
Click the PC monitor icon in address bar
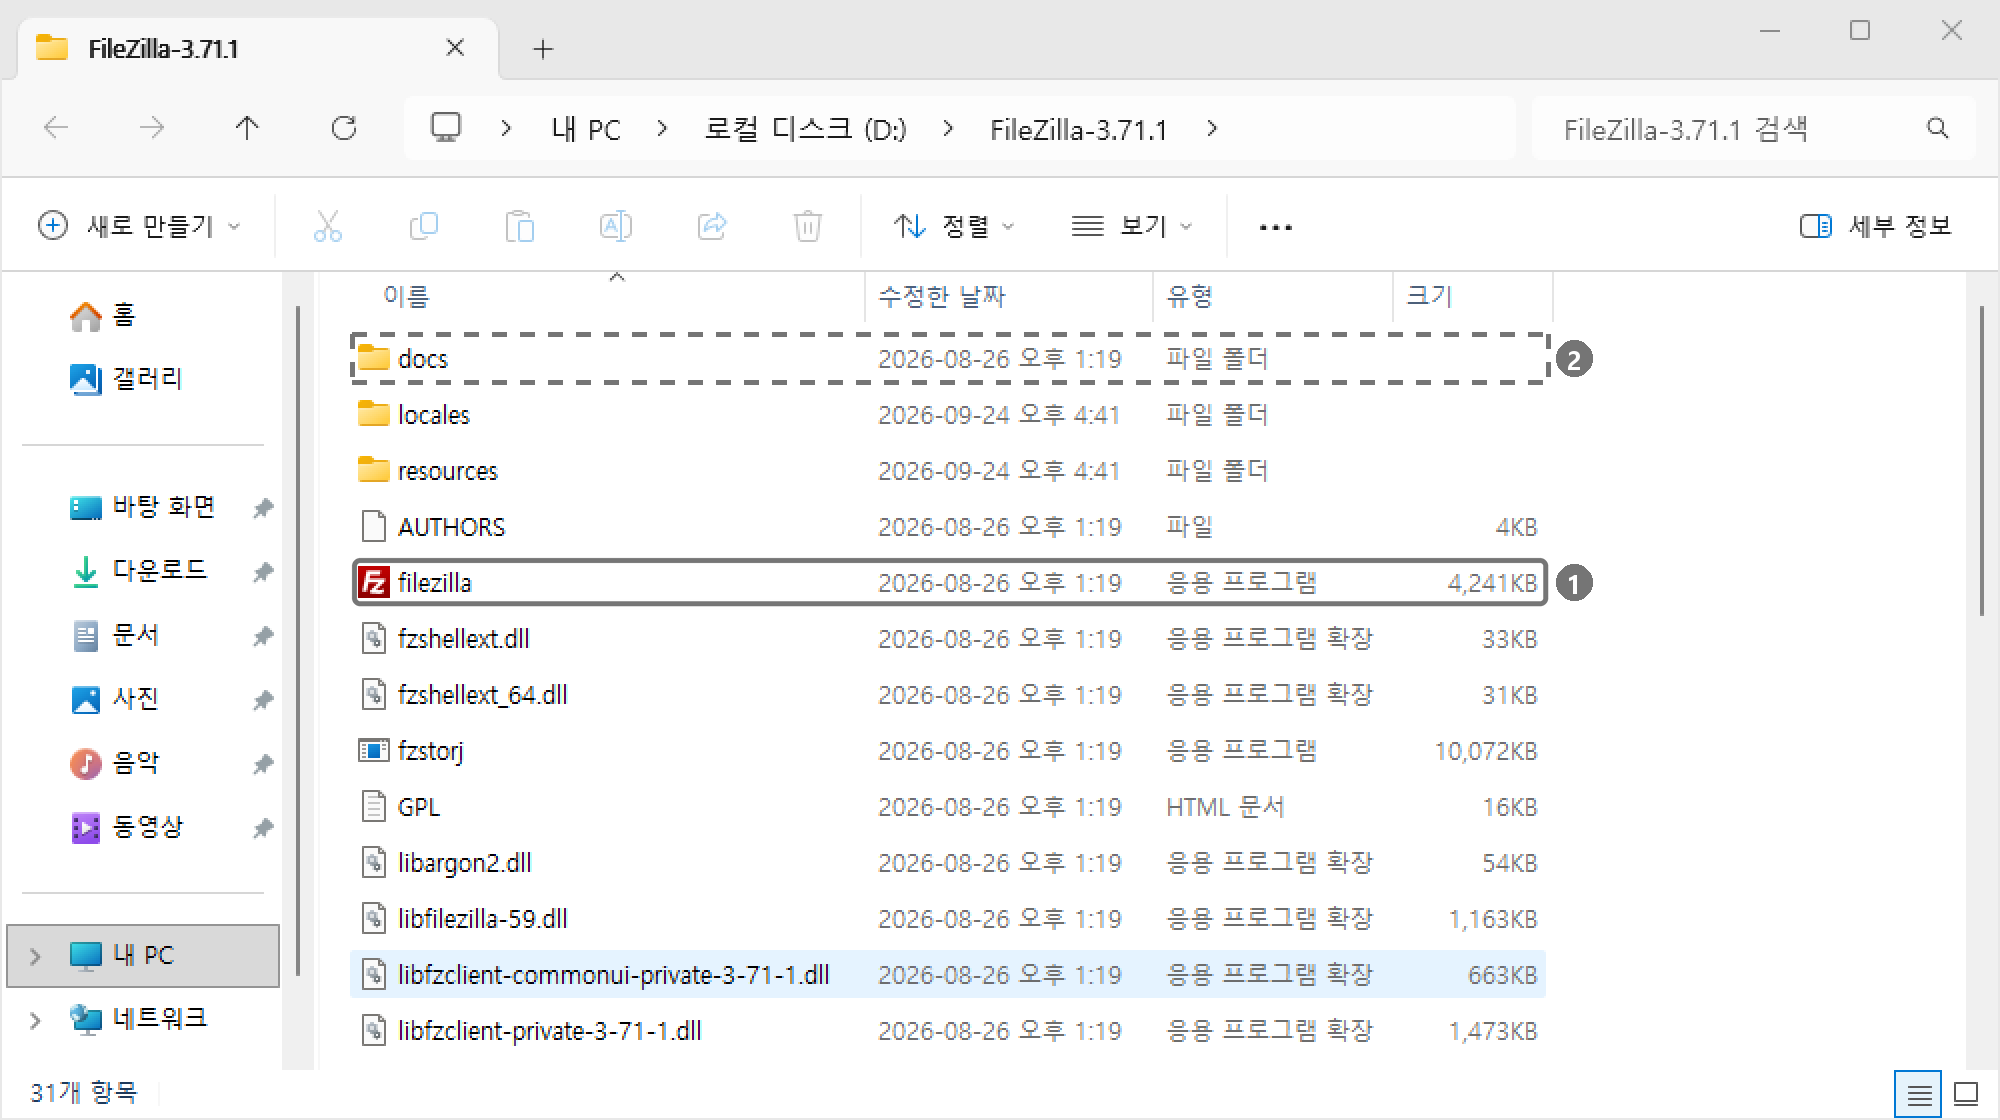point(446,128)
